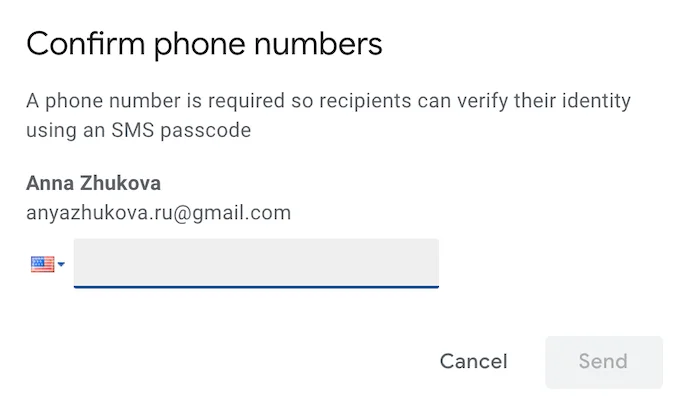Click the bold name above the email
This screenshot has width=680, height=408.
click(x=93, y=184)
